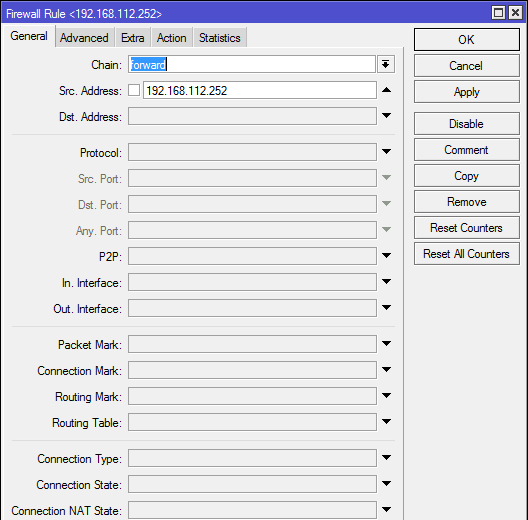Expand the Connection State field
528x520 pixels.
[x=387, y=483]
